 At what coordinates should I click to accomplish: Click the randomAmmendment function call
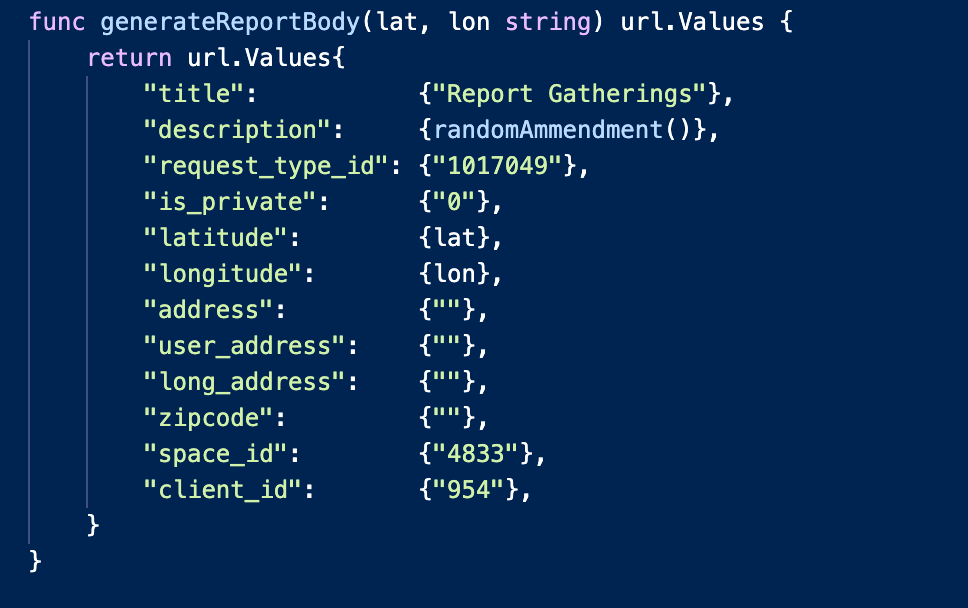547,130
